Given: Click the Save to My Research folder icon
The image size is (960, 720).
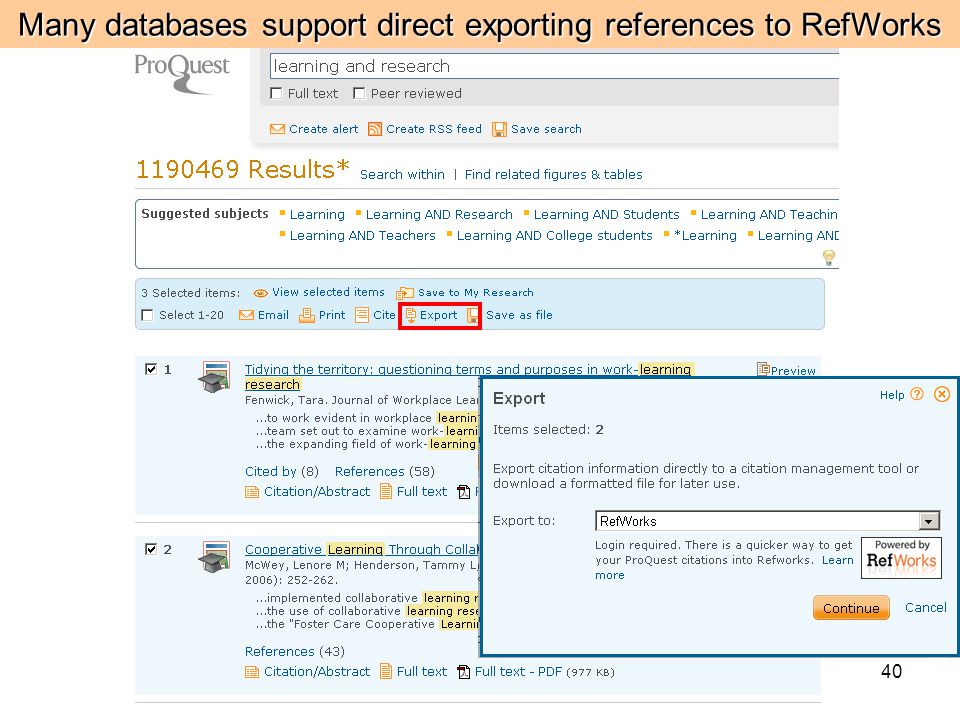Looking at the screenshot, I should pyautogui.click(x=405, y=293).
